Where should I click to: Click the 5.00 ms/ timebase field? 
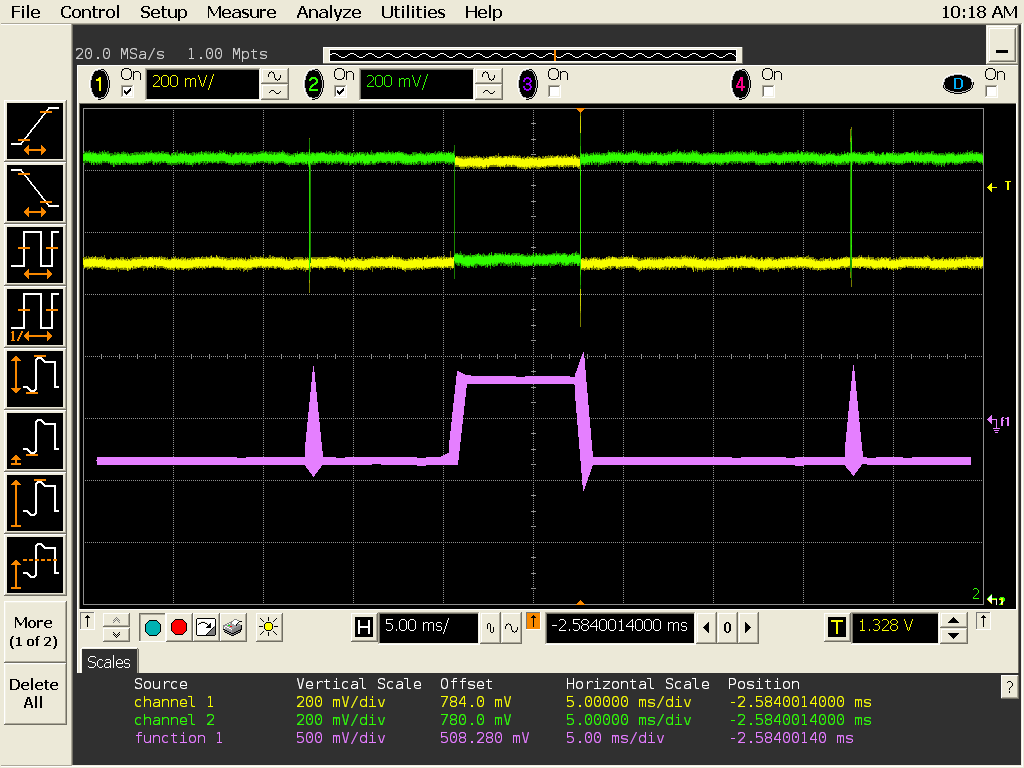[428, 628]
